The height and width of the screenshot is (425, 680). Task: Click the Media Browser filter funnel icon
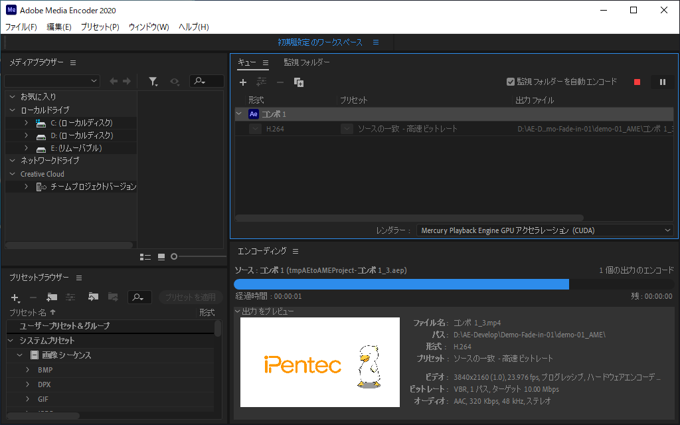point(153,81)
